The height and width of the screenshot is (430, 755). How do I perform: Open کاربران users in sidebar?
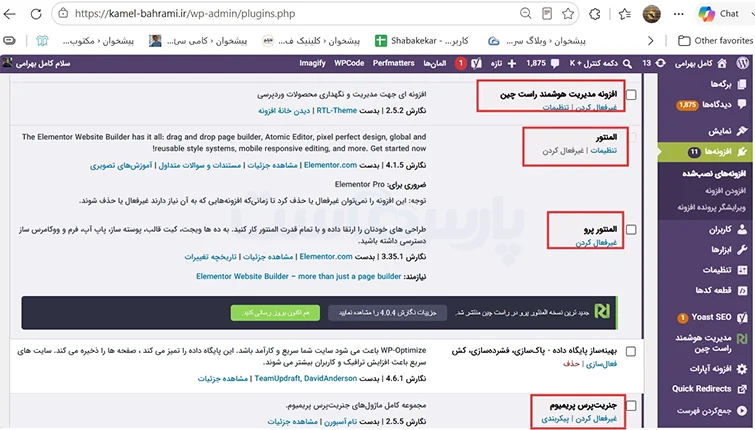point(727,230)
